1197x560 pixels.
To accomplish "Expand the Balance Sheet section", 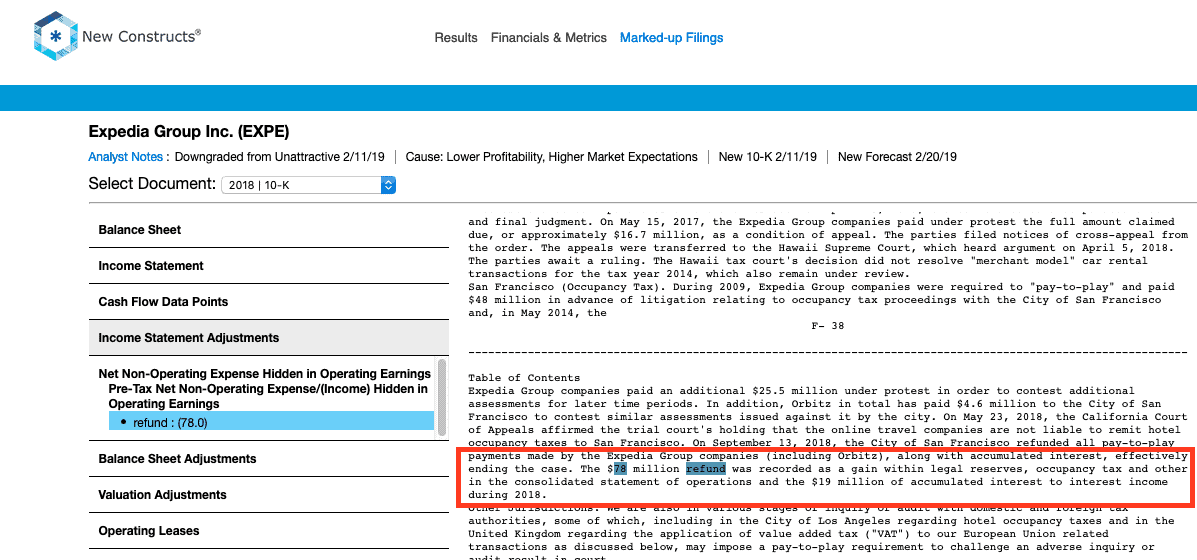I will point(269,230).
